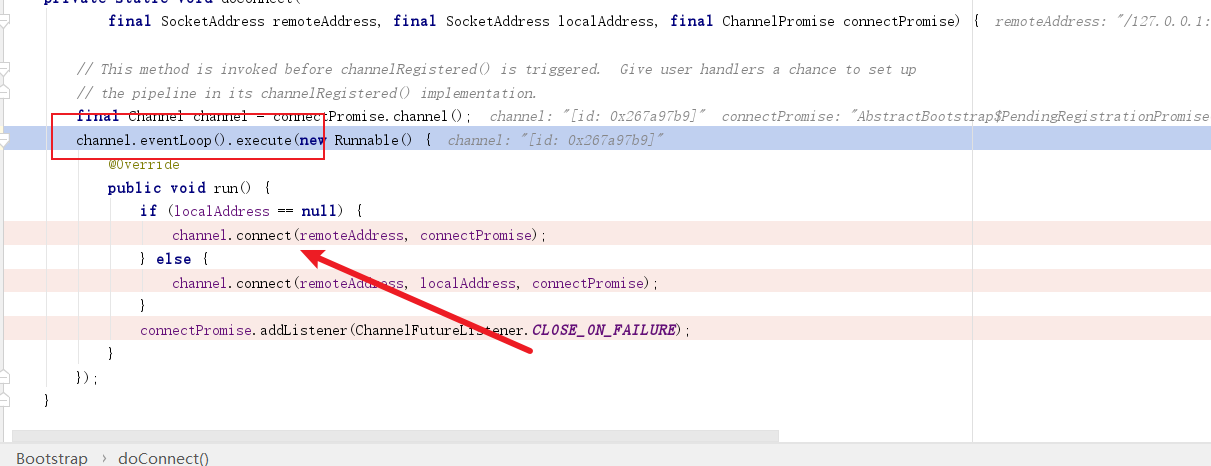Click the @Override annotation

click(x=144, y=164)
